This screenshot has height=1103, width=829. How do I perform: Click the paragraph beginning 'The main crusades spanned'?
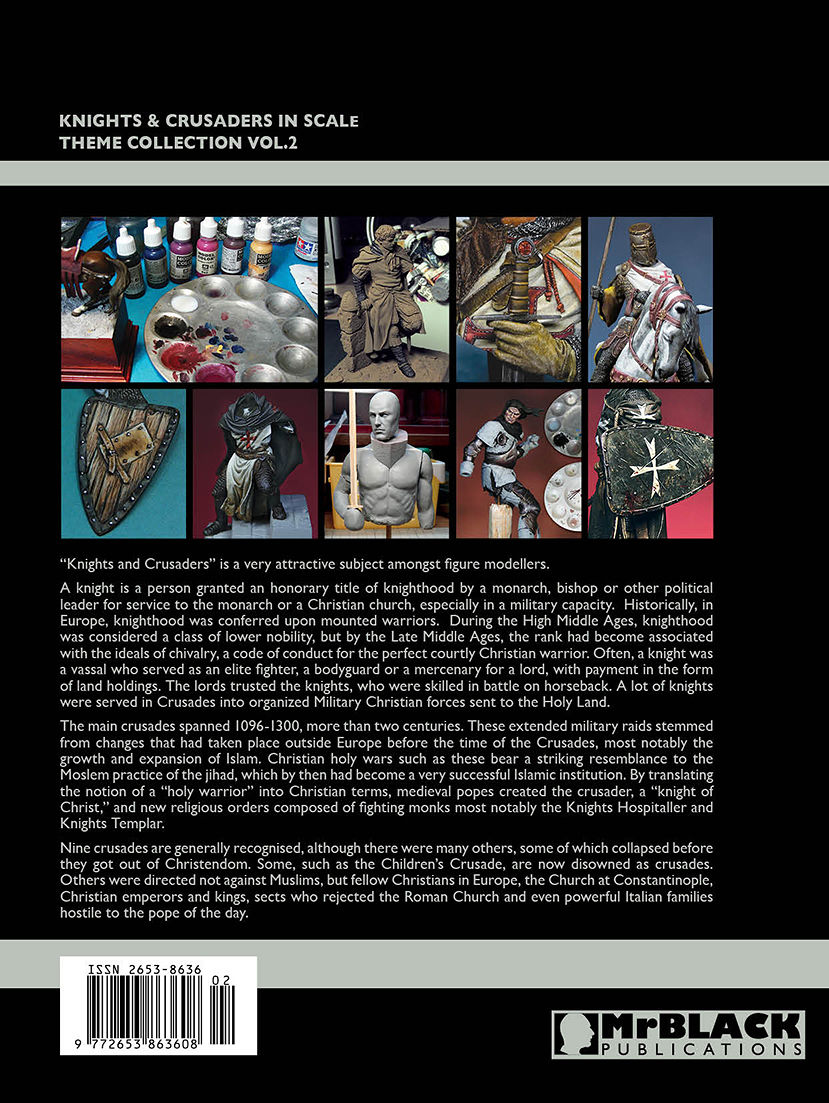[x=386, y=774]
